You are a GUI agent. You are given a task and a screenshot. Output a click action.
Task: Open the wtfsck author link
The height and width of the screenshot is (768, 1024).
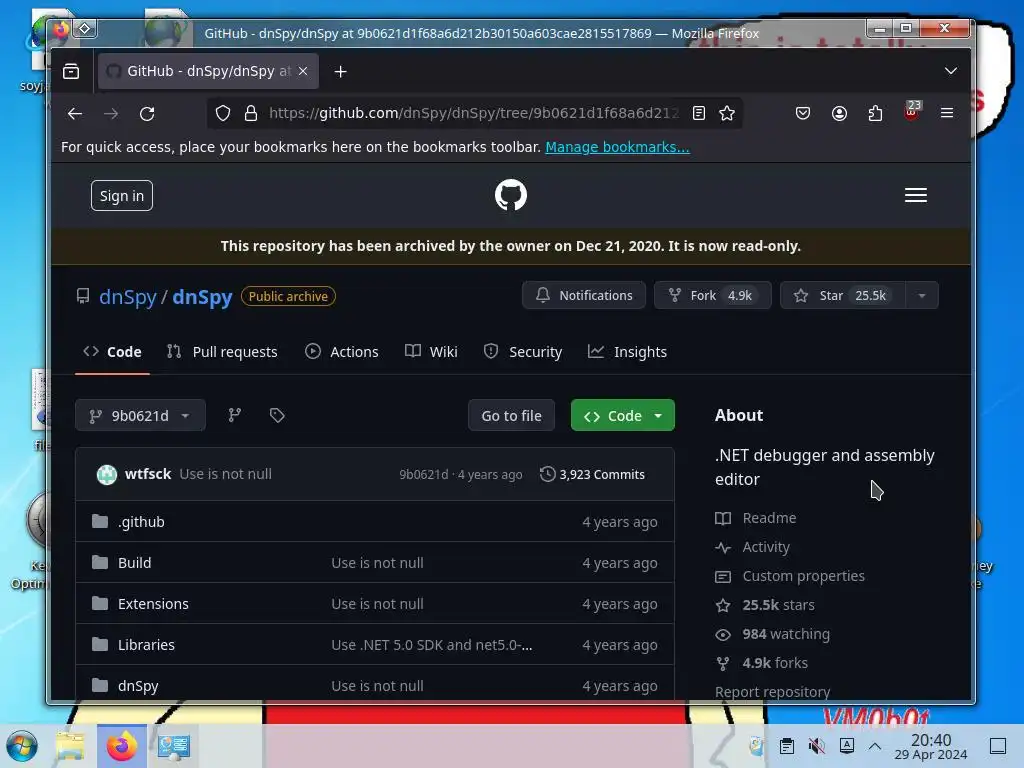(x=148, y=474)
